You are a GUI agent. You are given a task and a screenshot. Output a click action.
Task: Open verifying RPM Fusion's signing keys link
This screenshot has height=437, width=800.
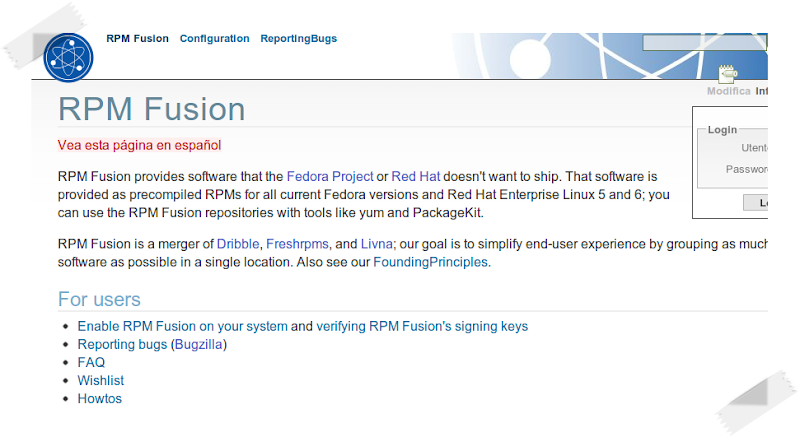pyautogui.click(x=422, y=326)
